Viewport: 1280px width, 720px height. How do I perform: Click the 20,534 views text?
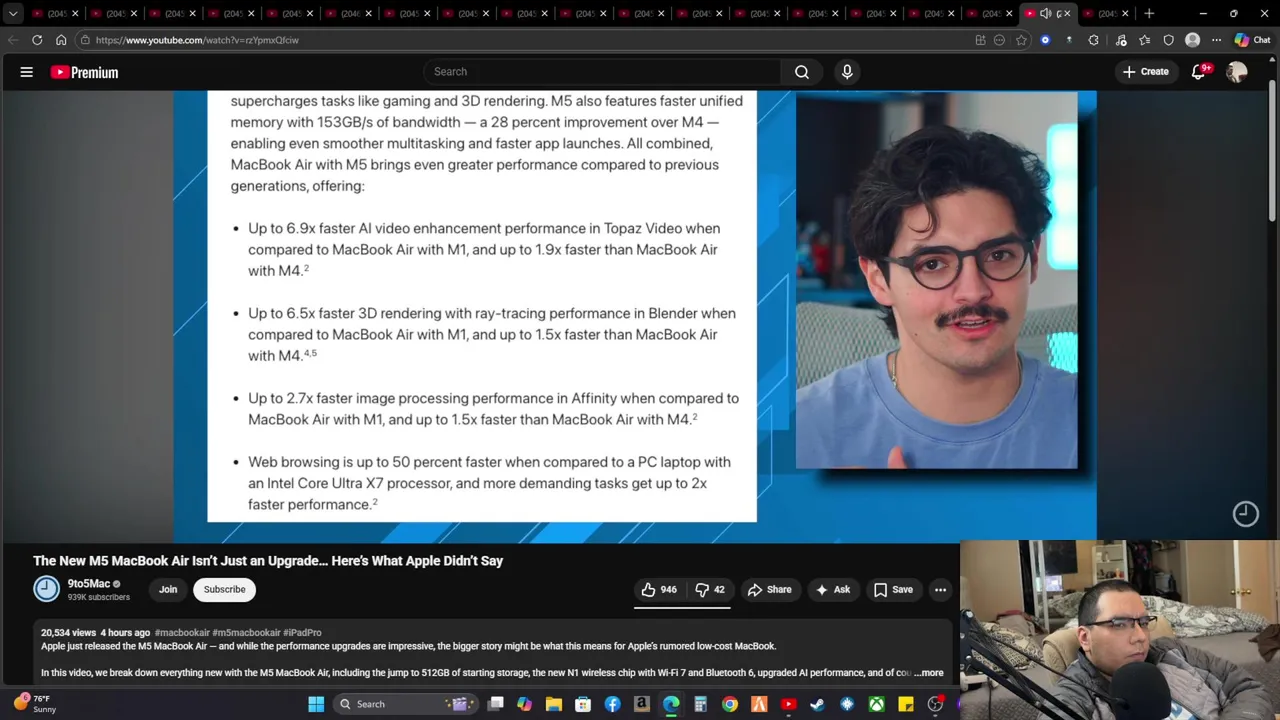tap(68, 633)
